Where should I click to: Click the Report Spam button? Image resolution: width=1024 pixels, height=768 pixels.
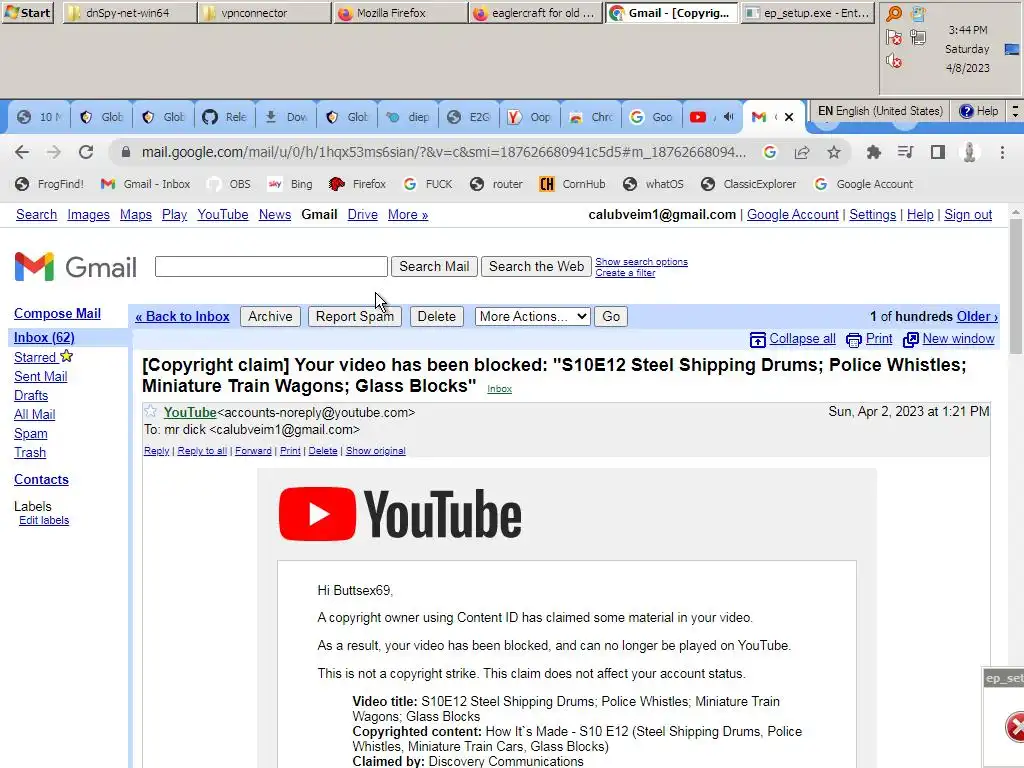pyautogui.click(x=355, y=317)
